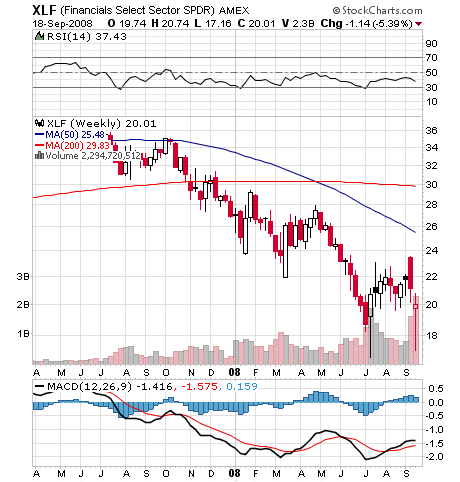Click the Volume bars legend icon
Viewport: 460px width, 482px height.
click(39, 155)
